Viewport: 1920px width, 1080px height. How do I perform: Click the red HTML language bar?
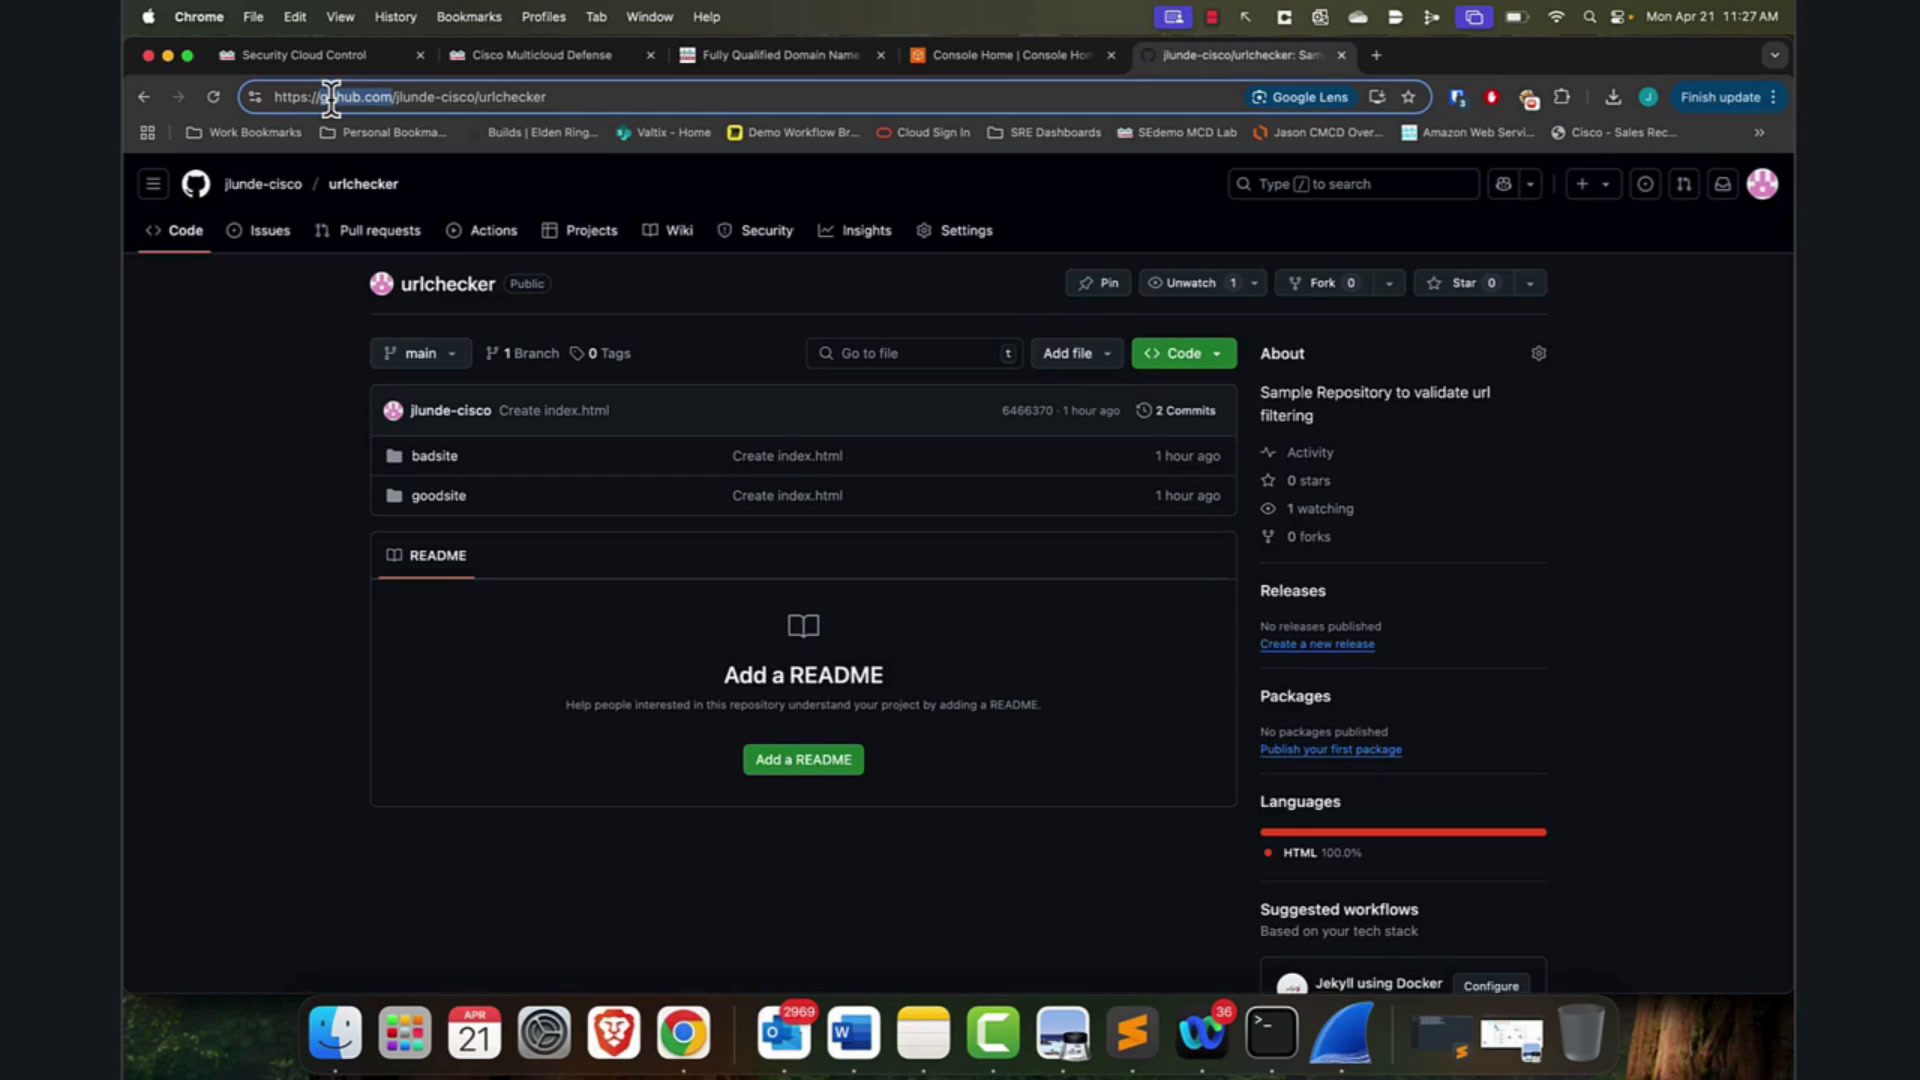coord(1403,832)
